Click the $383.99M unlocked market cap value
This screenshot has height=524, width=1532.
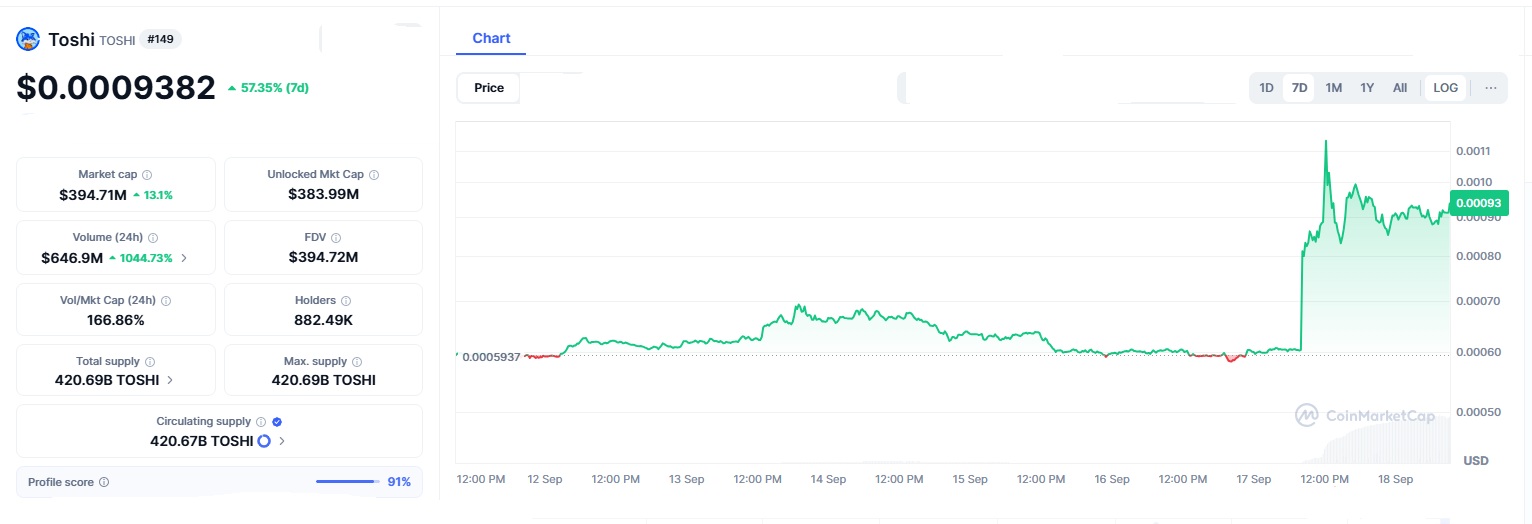pos(323,194)
